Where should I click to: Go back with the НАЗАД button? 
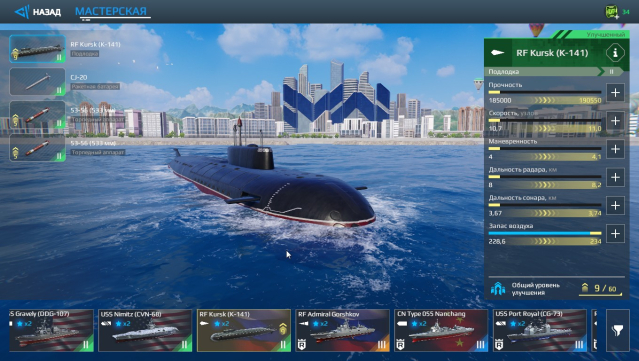pos(37,12)
